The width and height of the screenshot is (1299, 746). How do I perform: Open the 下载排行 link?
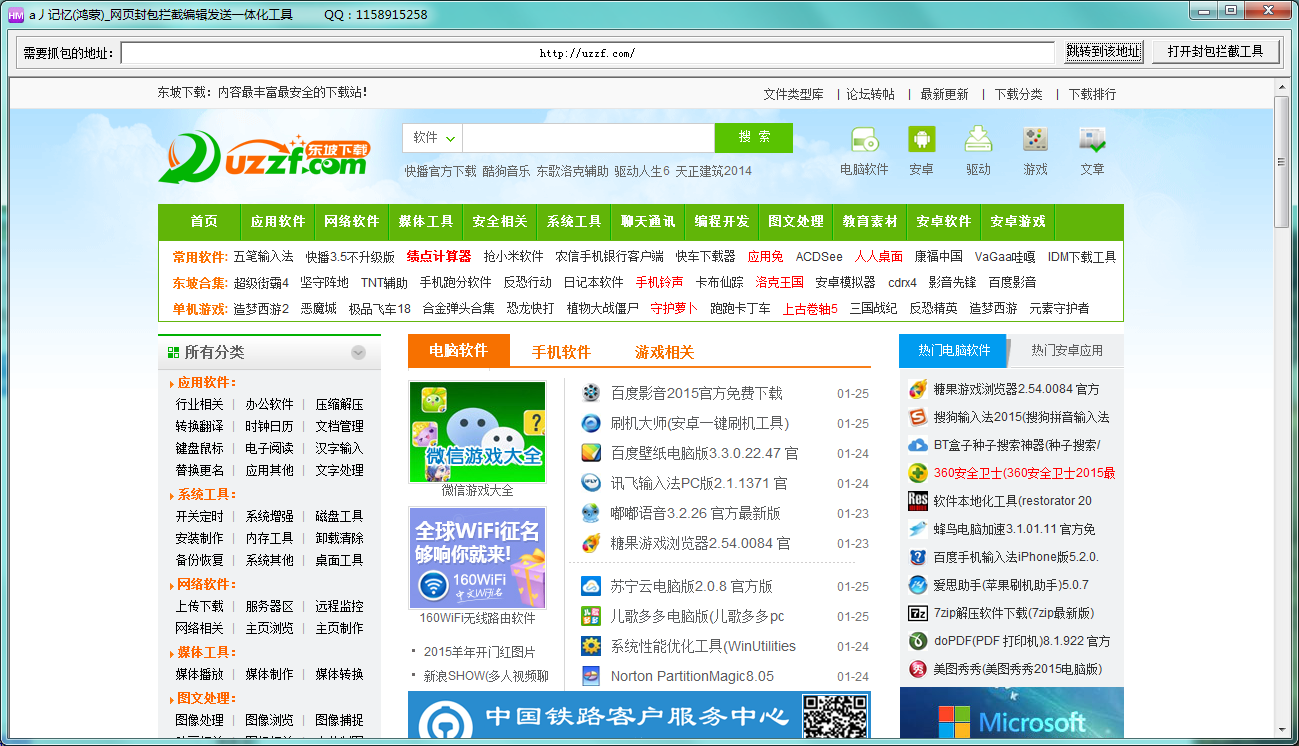pyautogui.click(x=1092, y=94)
